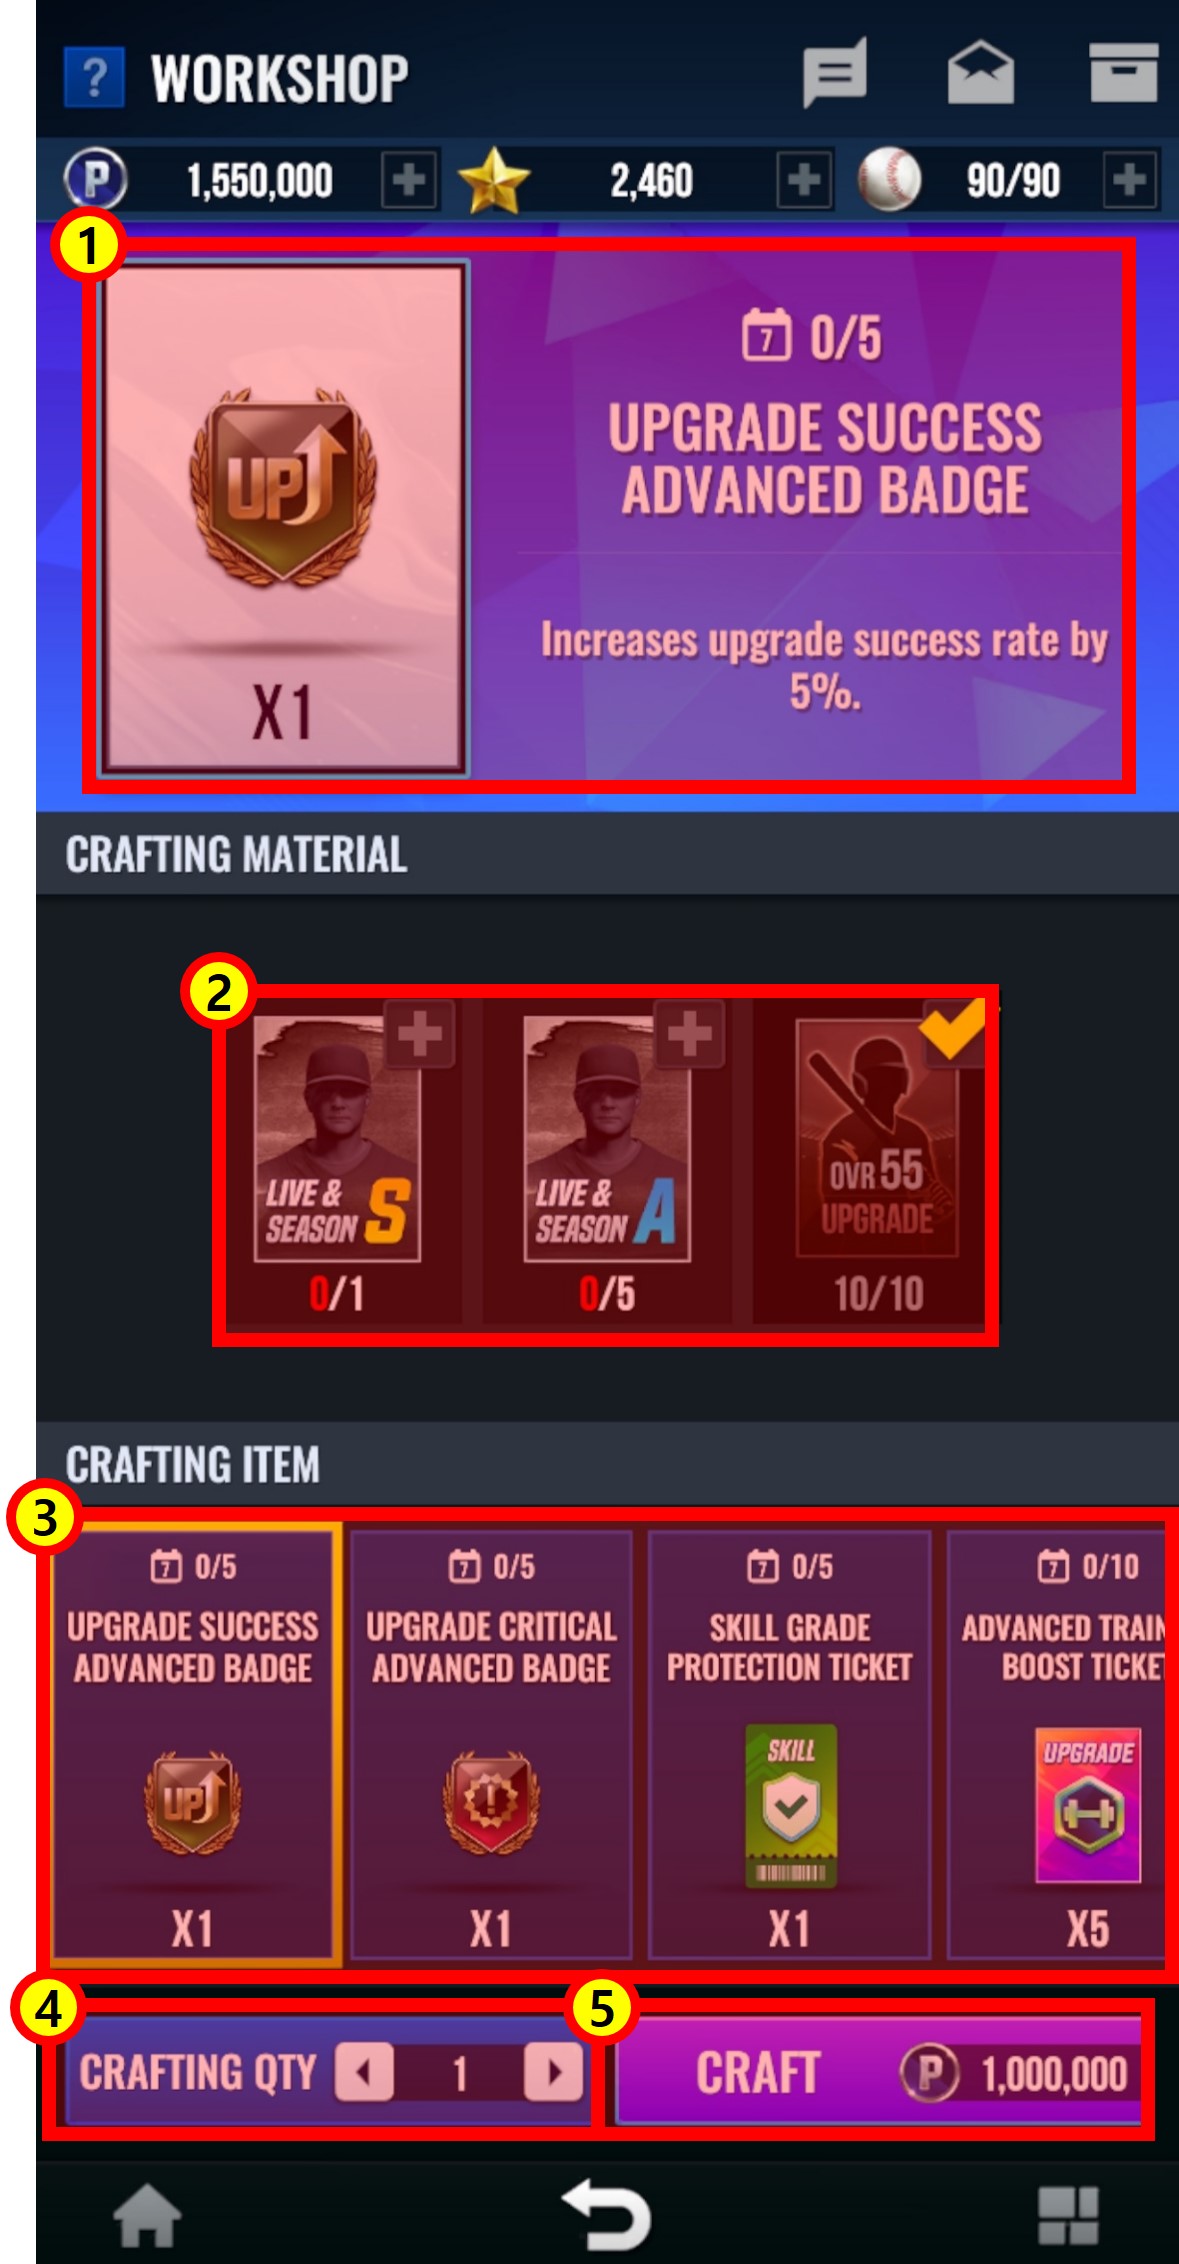Viewport: 1179px width, 2264px height.
Task: Select Advanced Train Boost Ticket item
Action: coord(1057,1745)
